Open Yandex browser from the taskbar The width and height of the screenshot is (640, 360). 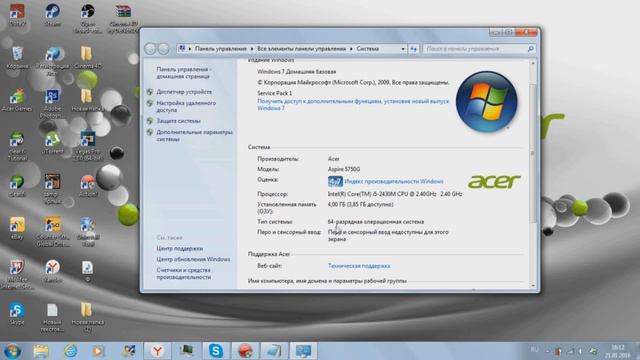(x=157, y=351)
